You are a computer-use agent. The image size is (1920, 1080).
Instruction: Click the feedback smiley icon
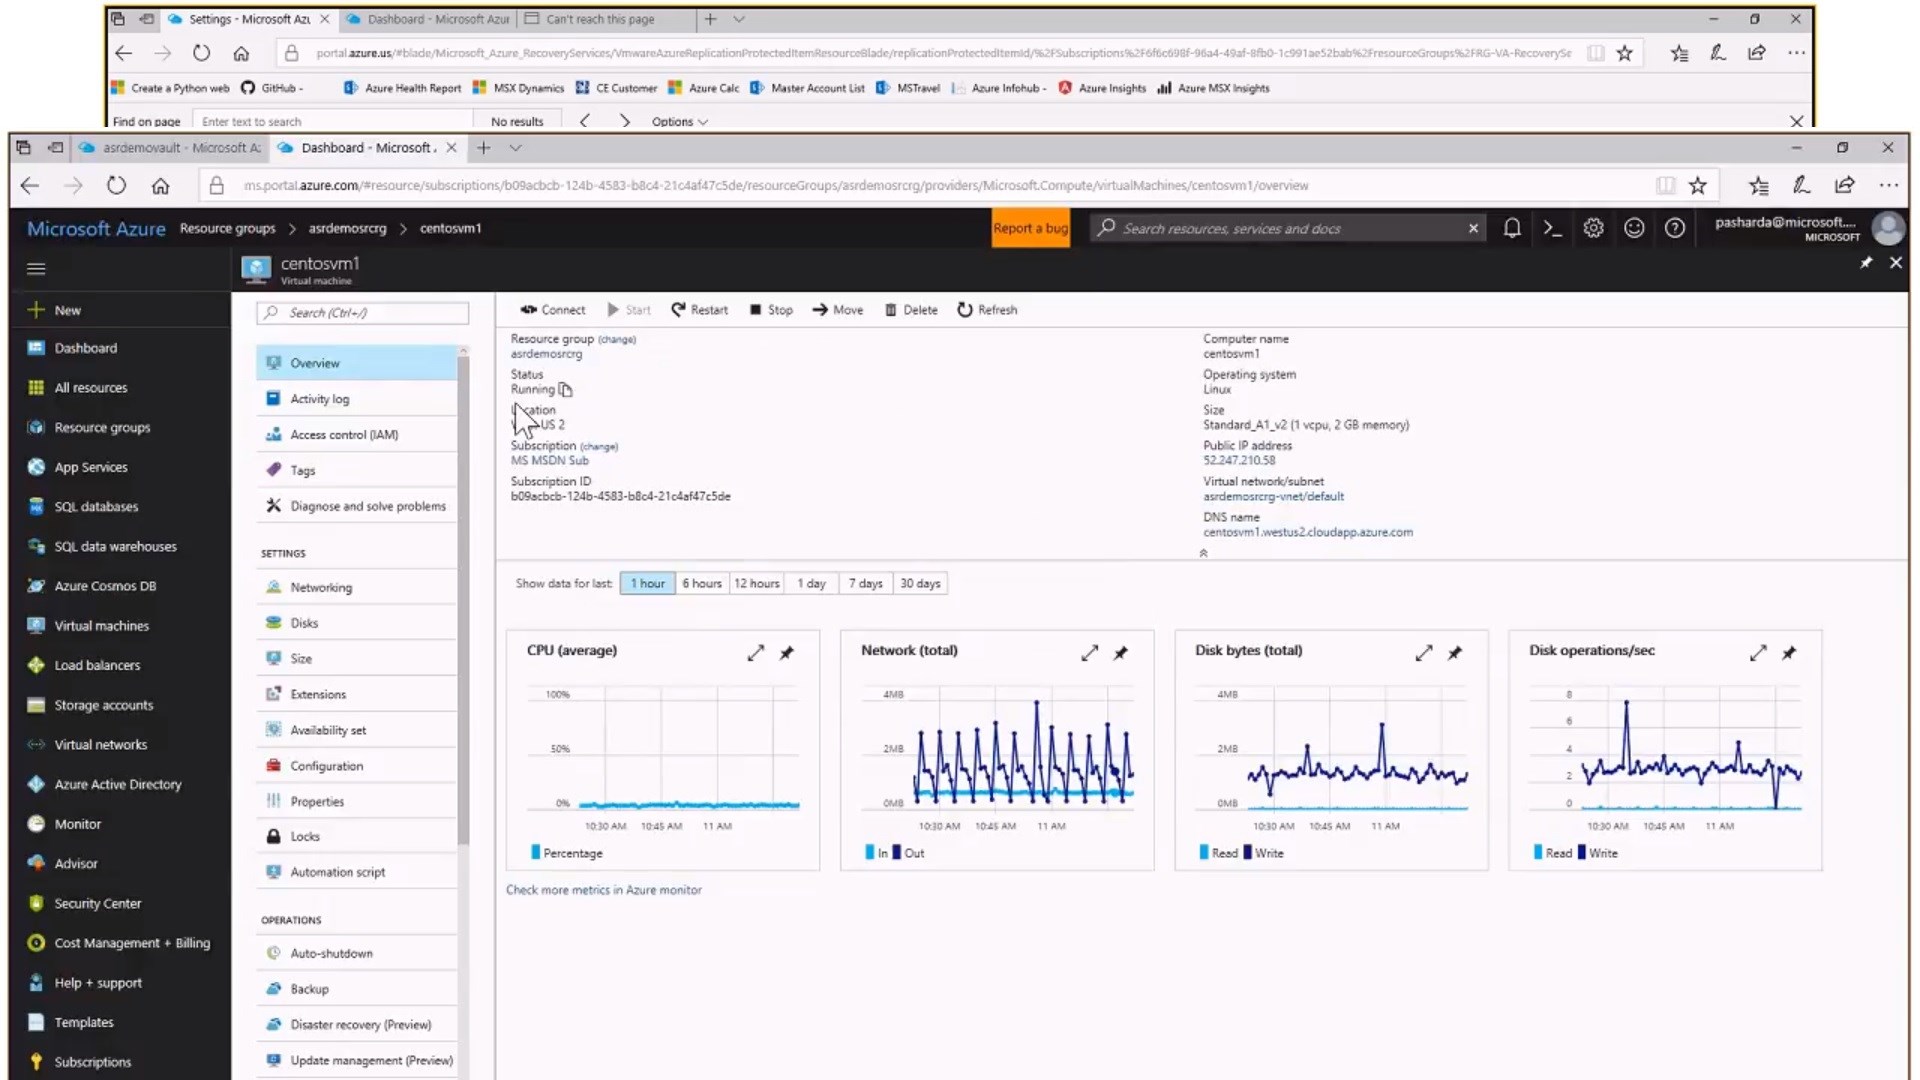pos(1634,229)
